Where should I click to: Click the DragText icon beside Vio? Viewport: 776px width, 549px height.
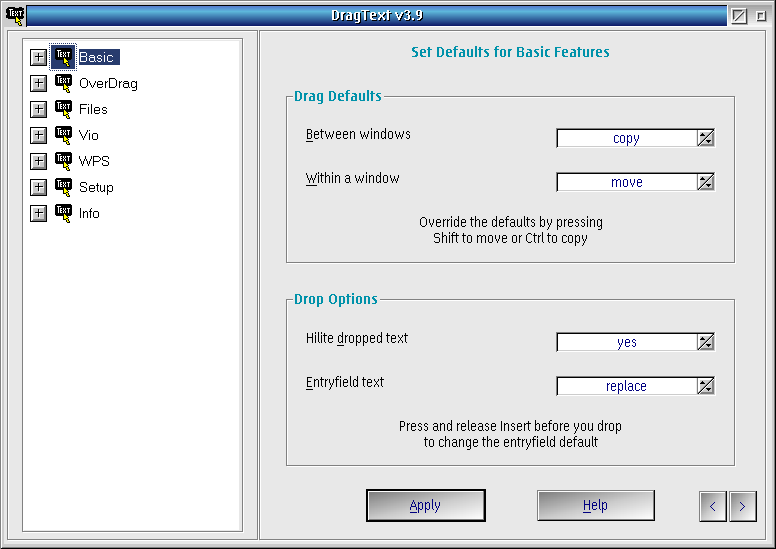[x=63, y=135]
